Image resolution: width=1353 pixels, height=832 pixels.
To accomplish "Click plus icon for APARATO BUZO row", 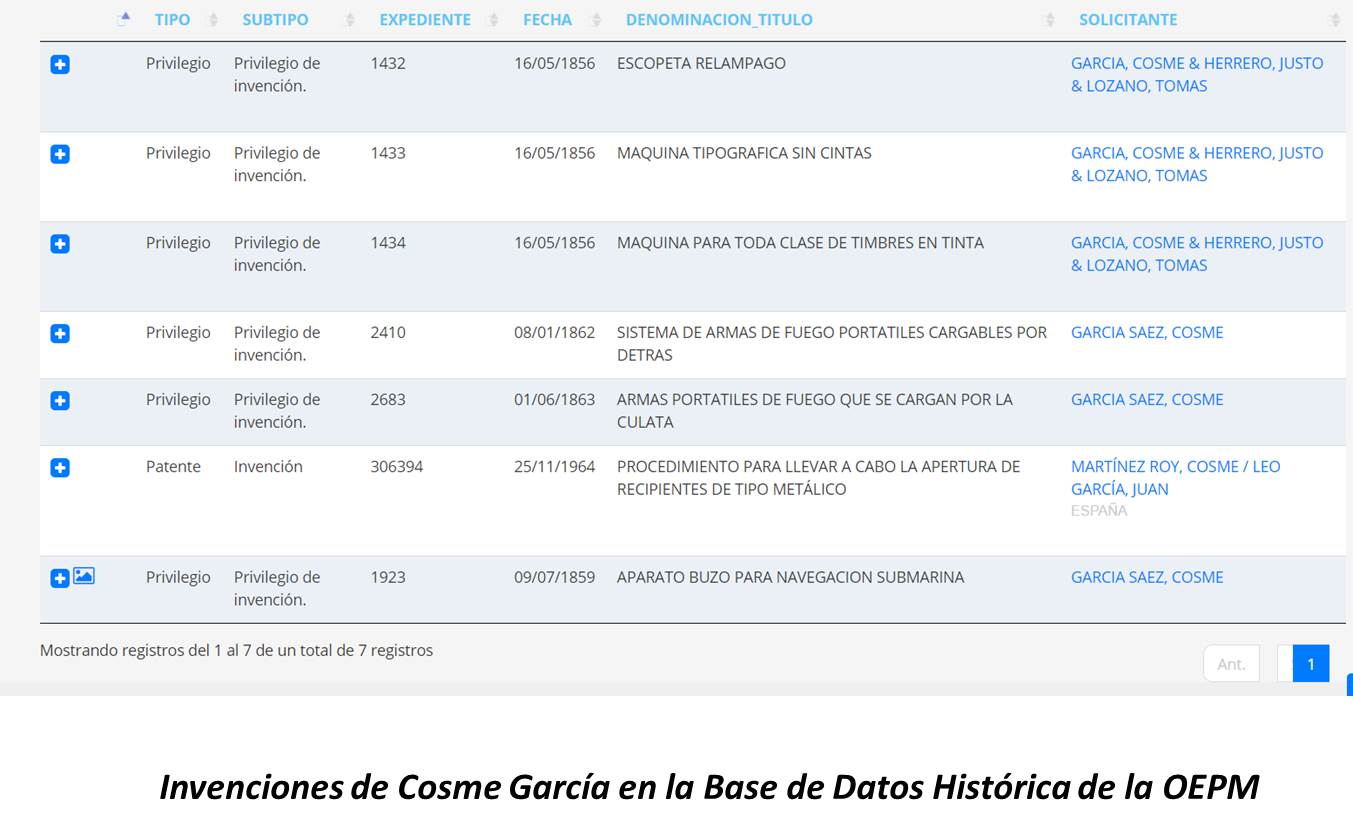I will coord(60,578).
